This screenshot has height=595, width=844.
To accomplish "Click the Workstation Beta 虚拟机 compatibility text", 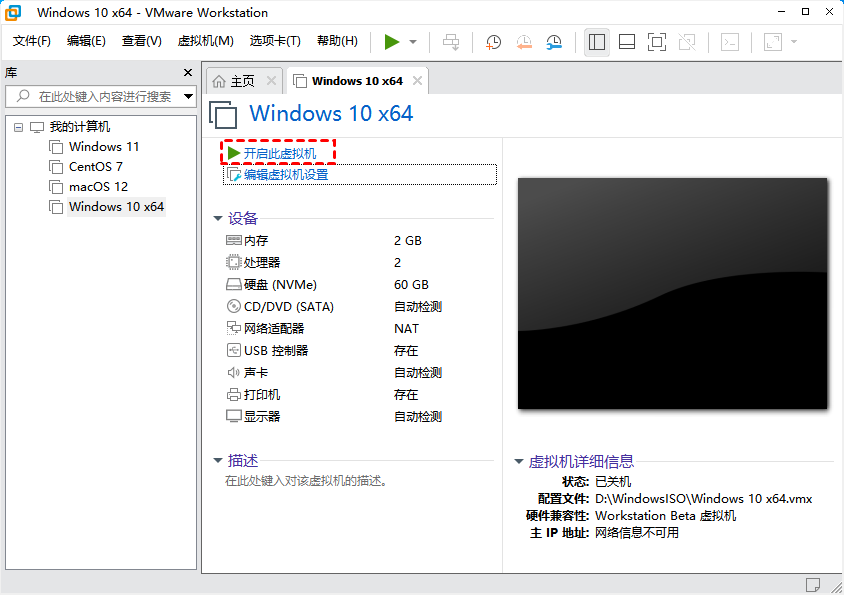I will [x=665, y=516].
